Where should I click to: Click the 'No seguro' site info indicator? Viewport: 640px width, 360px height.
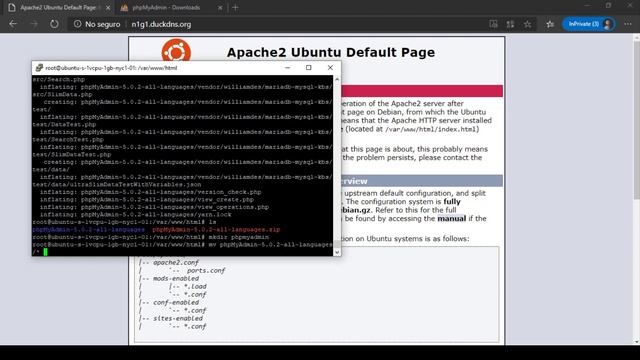(97, 24)
